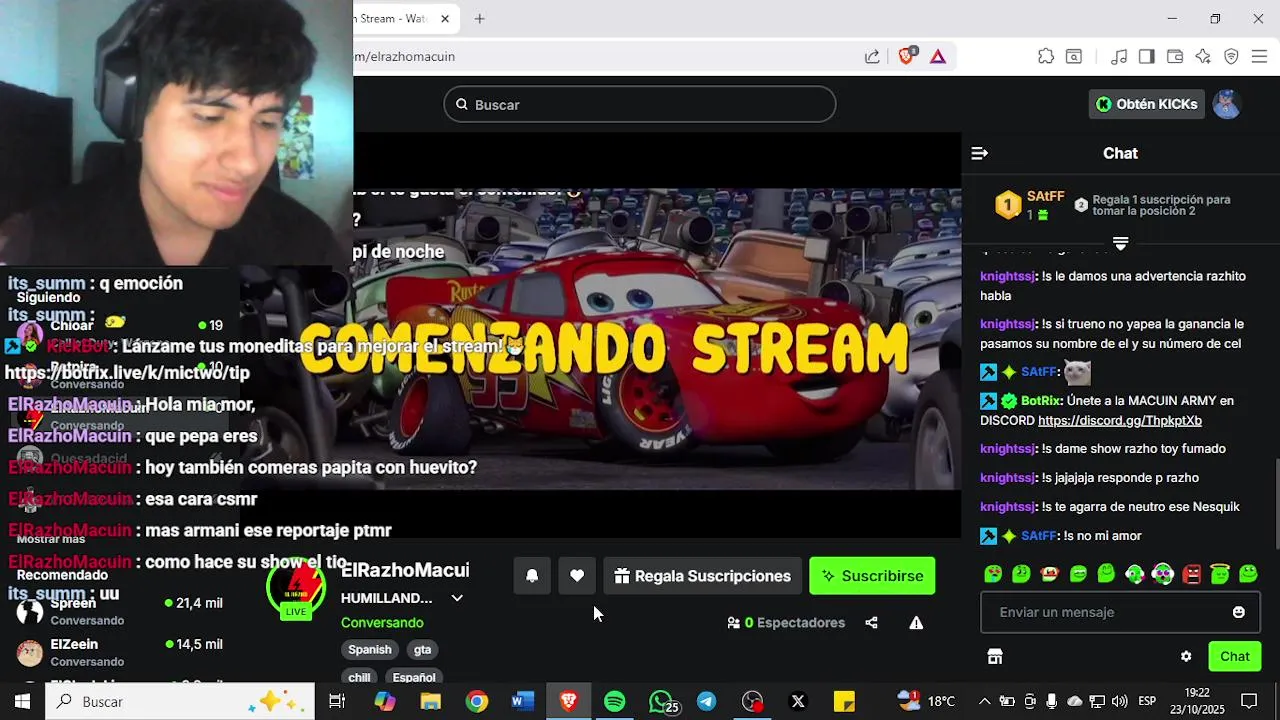Collapse the chat panel icon
The height and width of the screenshot is (720, 1280).
click(x=980, y=153)
